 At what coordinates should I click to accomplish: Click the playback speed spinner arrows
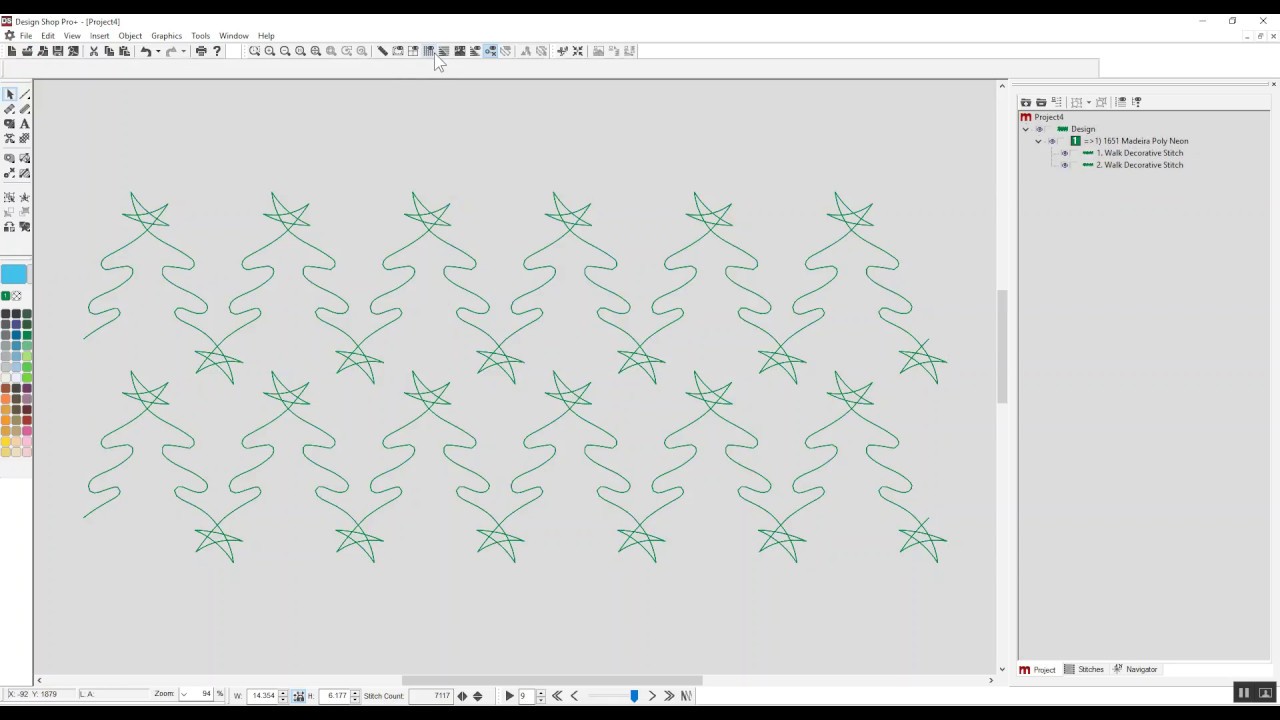point(541,696)
